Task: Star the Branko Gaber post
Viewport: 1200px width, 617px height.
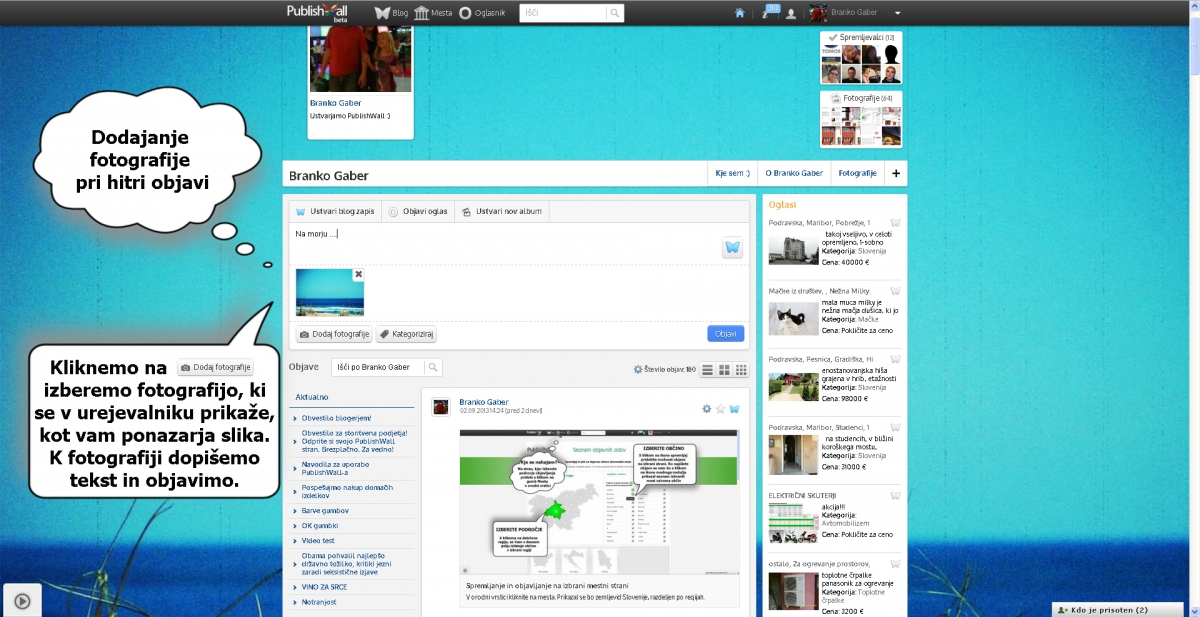Action: [720, 409]
